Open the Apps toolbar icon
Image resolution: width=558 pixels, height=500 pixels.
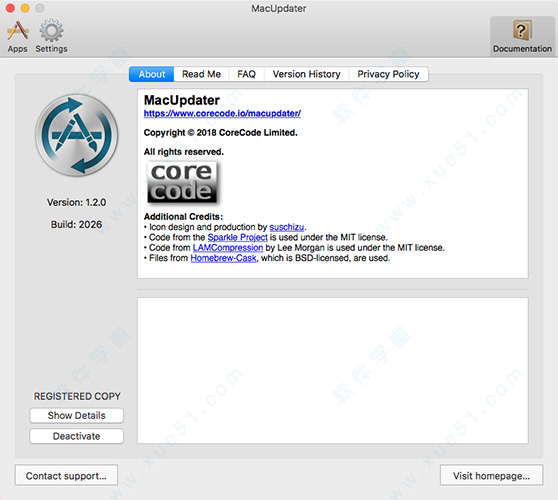(x=17, y=30)
